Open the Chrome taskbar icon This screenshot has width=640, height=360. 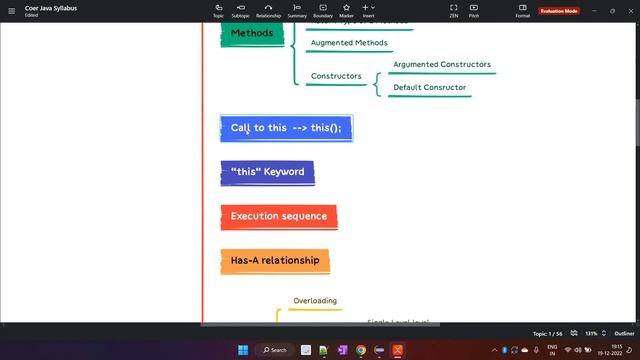[361, 350]
